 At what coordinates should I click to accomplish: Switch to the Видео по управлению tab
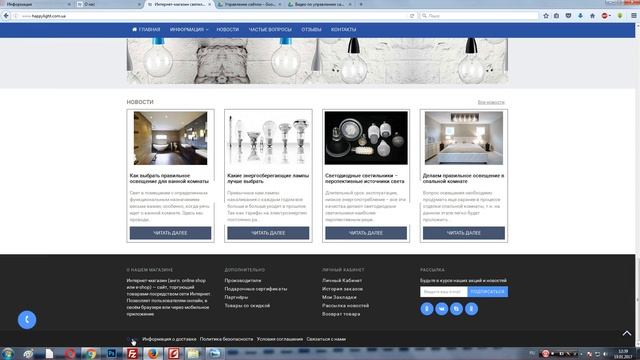pos(320,4)
